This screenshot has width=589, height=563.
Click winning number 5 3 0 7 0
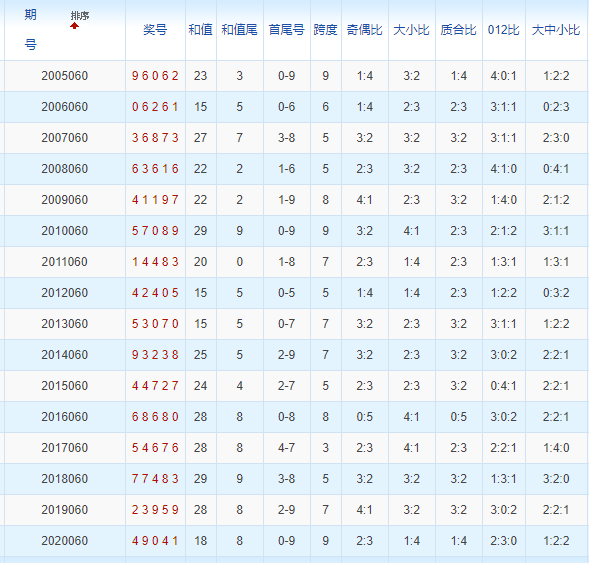(155, 324)
